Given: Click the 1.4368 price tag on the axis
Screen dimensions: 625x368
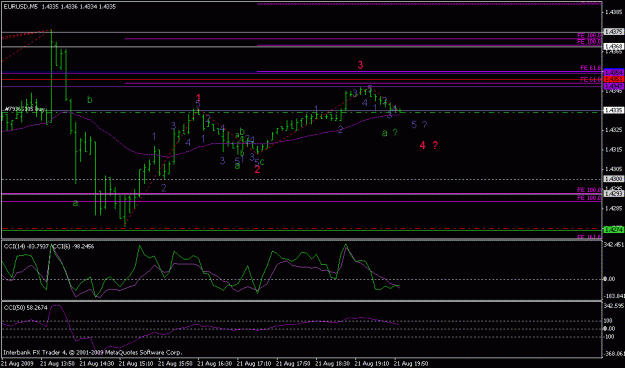Looking at the screenshot, I should pos(613,47).
